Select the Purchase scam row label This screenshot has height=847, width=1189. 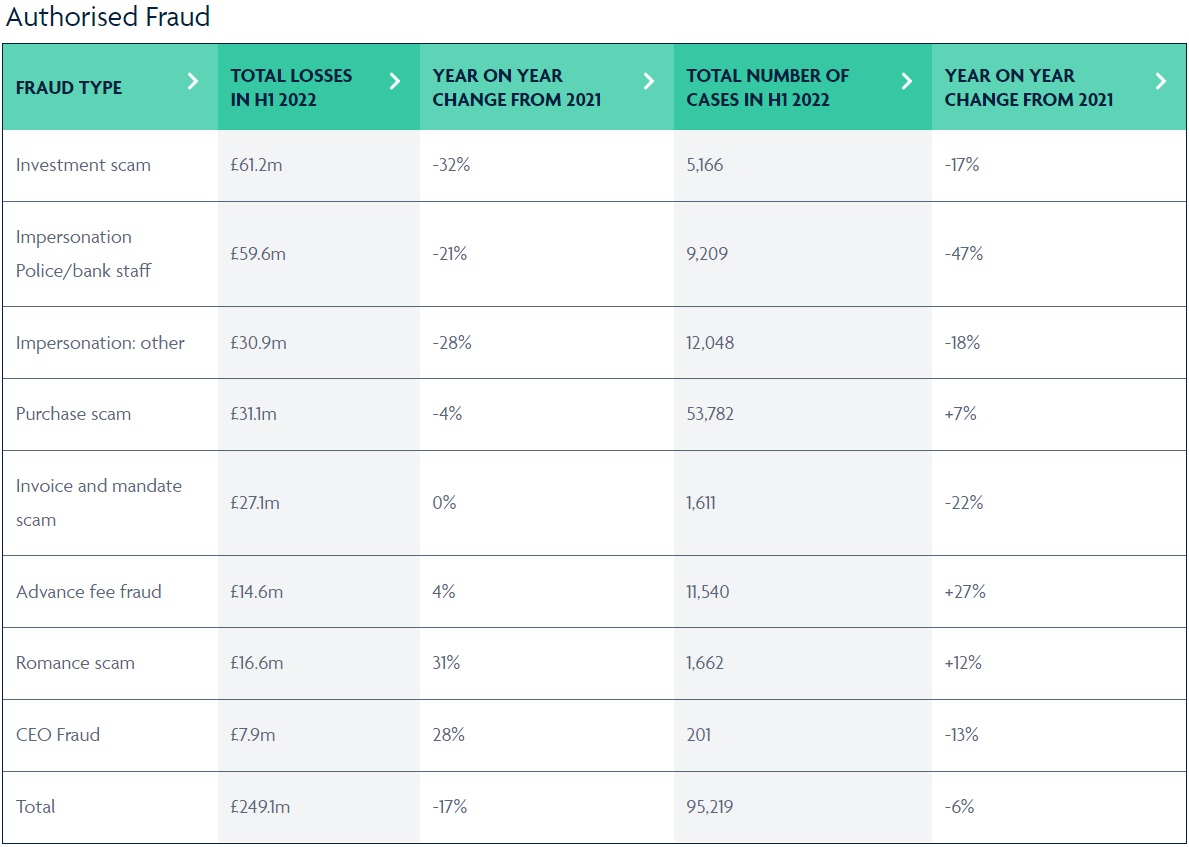[x=73, y=414]
